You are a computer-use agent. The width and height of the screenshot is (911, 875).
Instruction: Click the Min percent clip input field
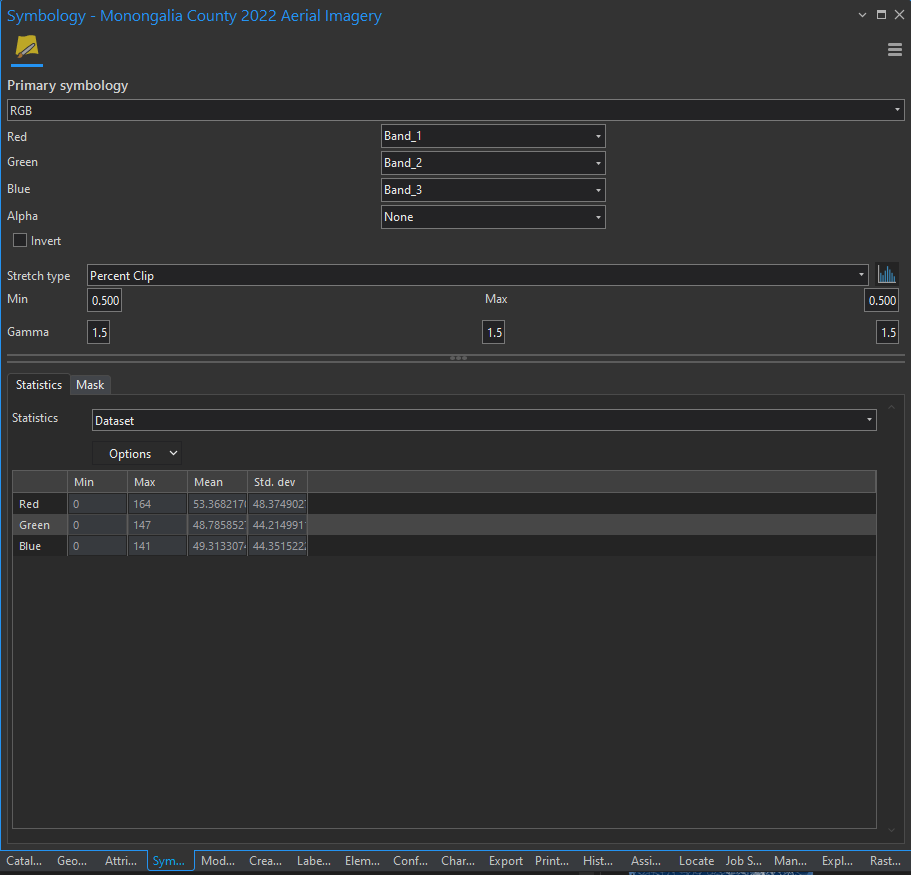click(104, 301)
